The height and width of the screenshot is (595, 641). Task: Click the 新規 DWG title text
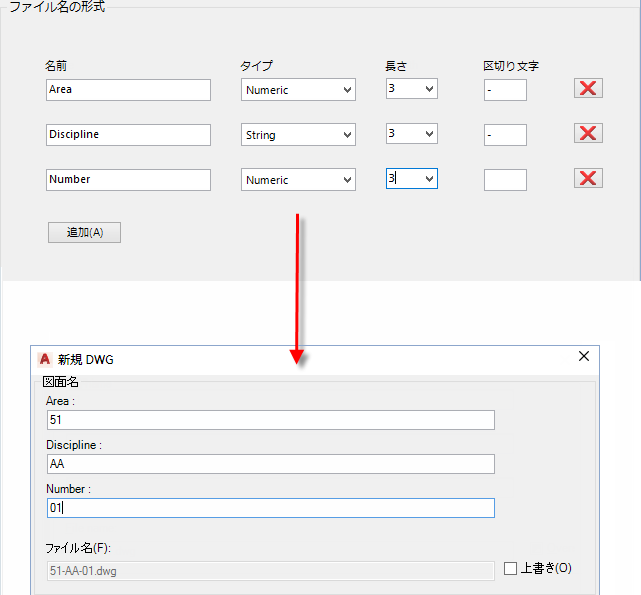pyautogui.click(x=85, y=359)
